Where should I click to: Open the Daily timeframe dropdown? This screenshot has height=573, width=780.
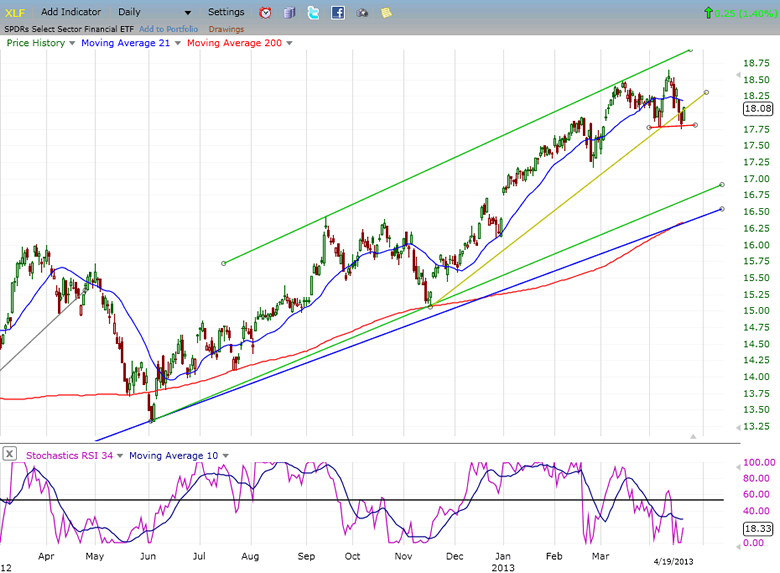click(154, 12)
